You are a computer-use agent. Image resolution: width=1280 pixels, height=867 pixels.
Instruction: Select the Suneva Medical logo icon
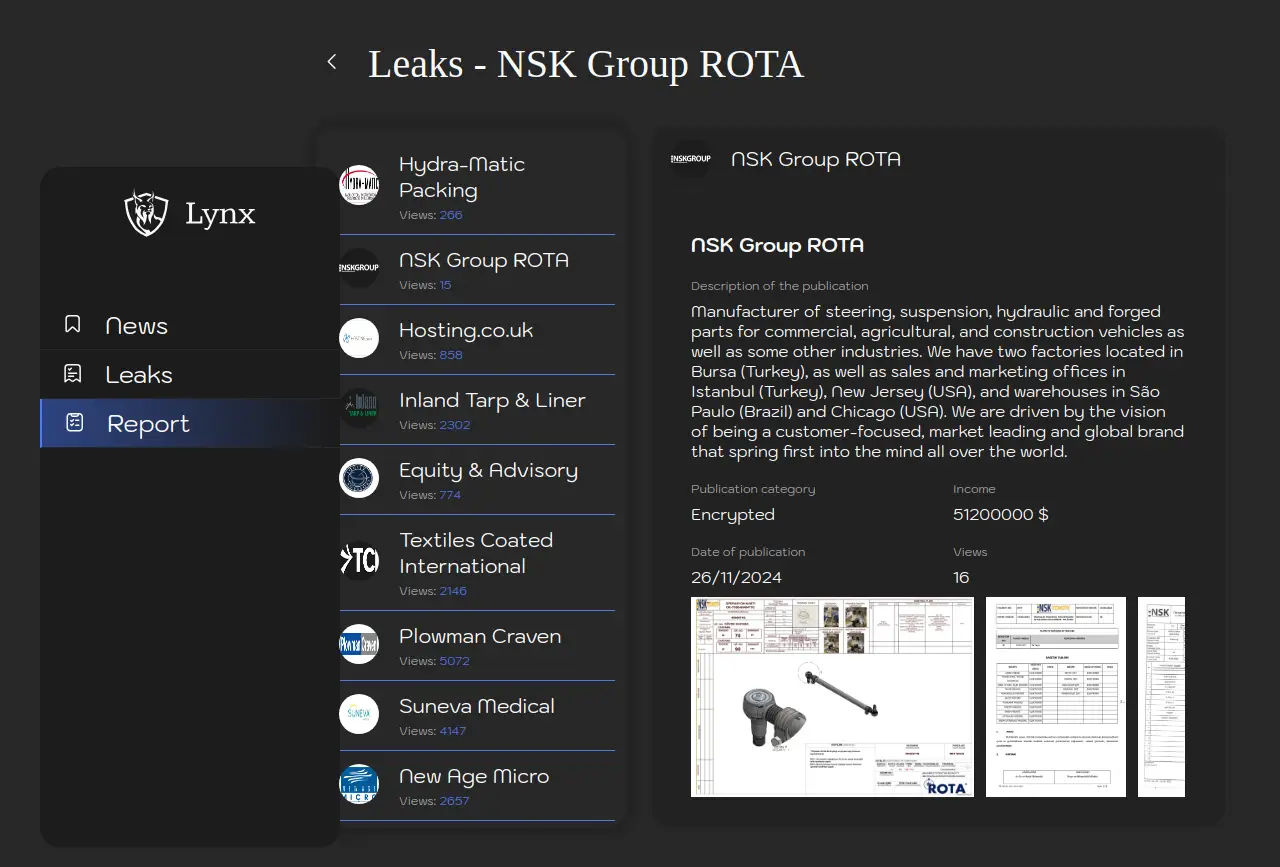tap(359, 714)
